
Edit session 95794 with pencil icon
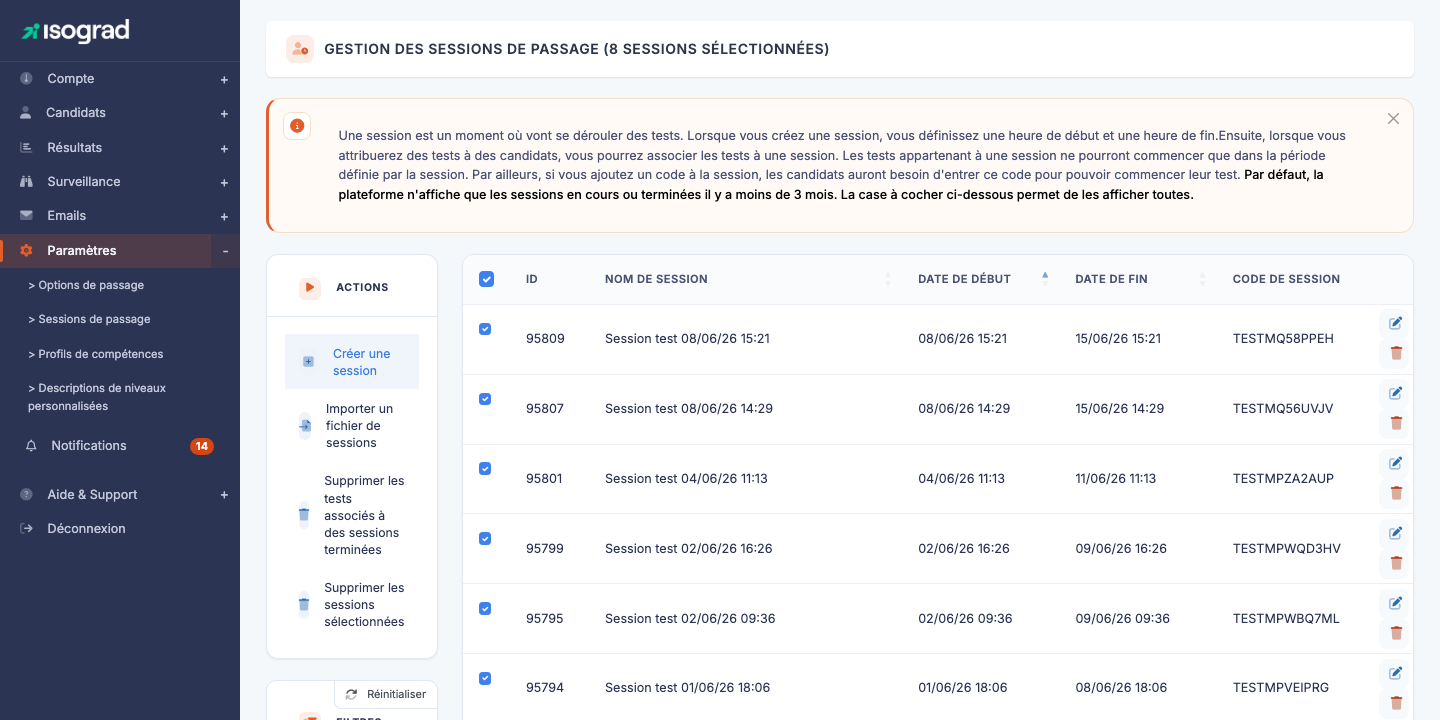[x=1396, y=673]
